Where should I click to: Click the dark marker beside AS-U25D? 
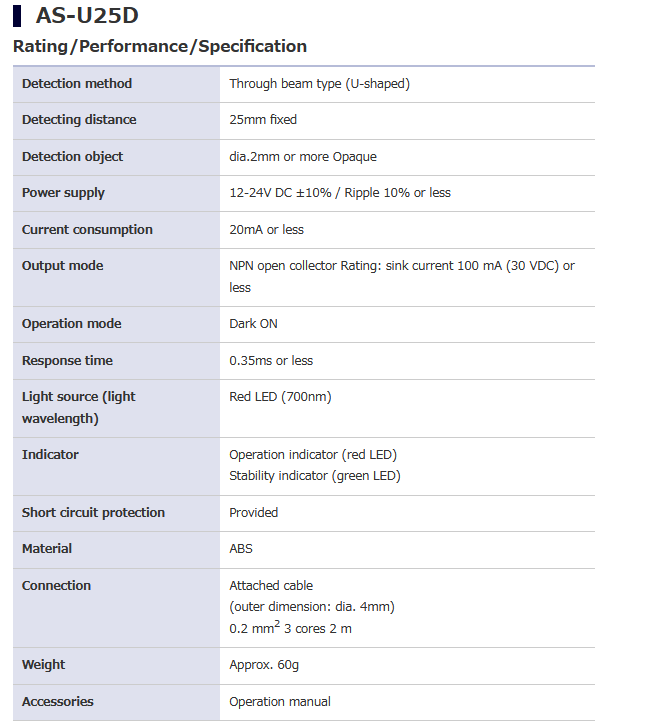click(17, 16)
